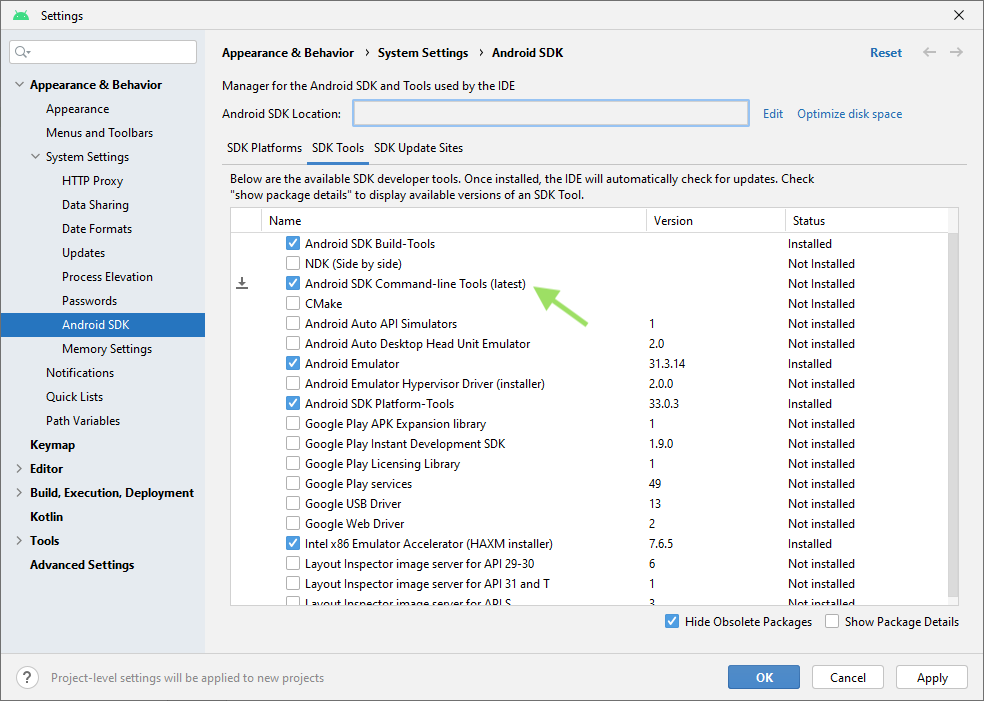Check the Google USB Driver package
The image size is (984, 701).
click(x=293, y=503)
